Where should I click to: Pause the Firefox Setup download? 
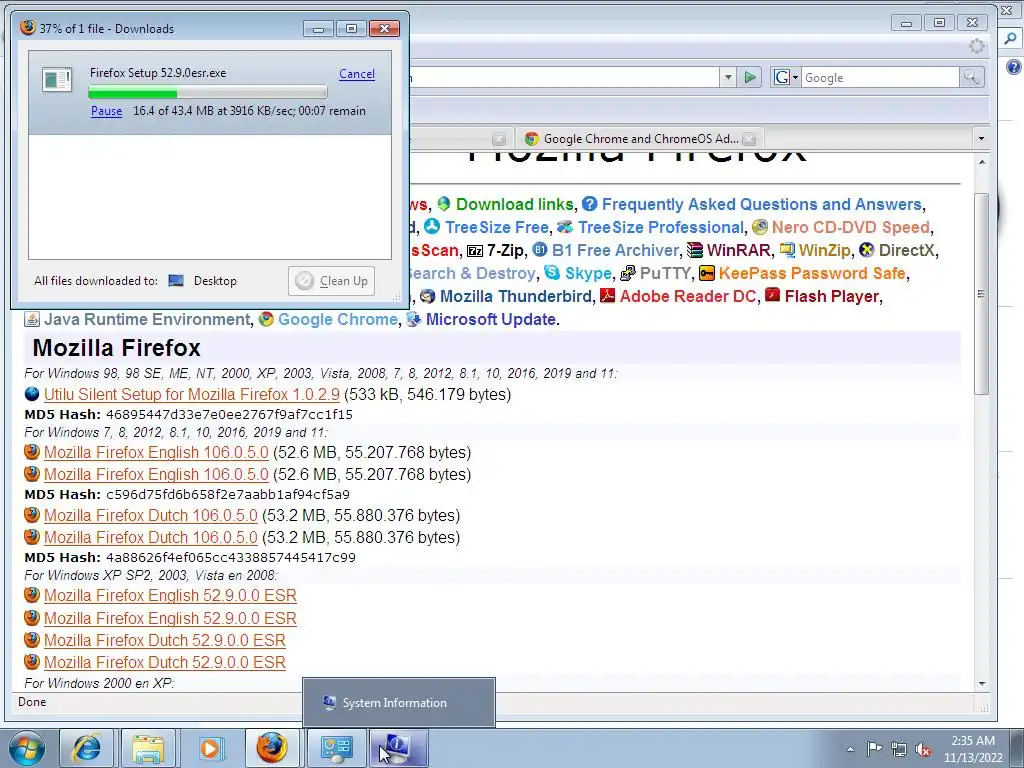point(106,111)
